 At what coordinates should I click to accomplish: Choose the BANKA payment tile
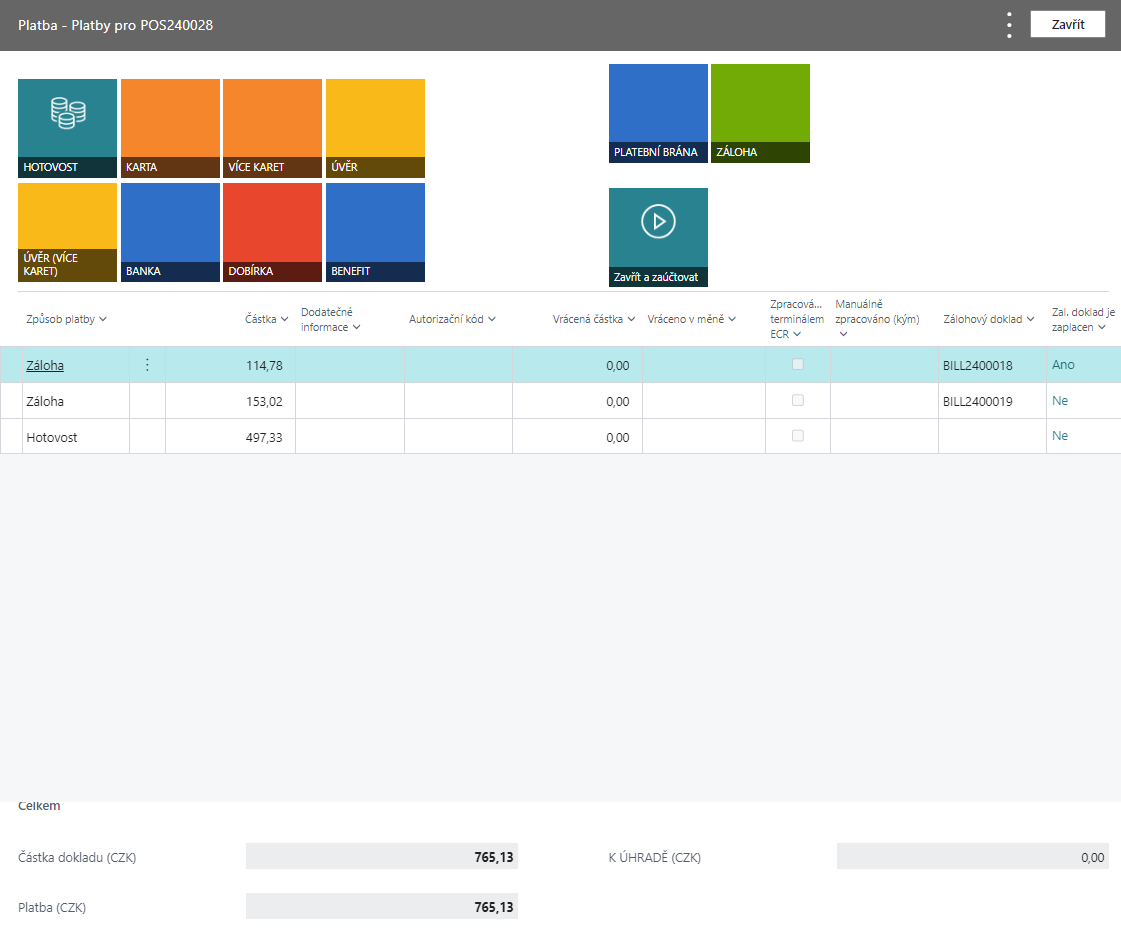click(170, 232)
